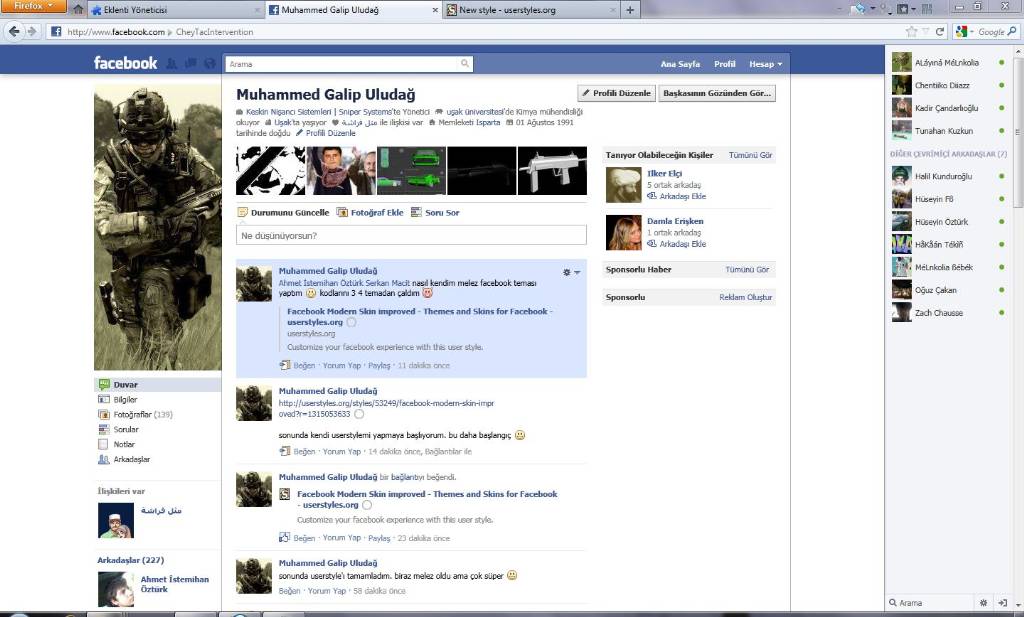Open chat with Zach Chausse
Screen dimensions: 1024x617
tap(948, 313)
